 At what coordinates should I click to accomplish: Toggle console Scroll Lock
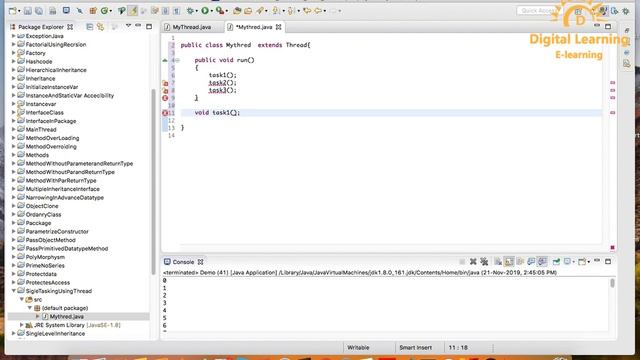509,262
